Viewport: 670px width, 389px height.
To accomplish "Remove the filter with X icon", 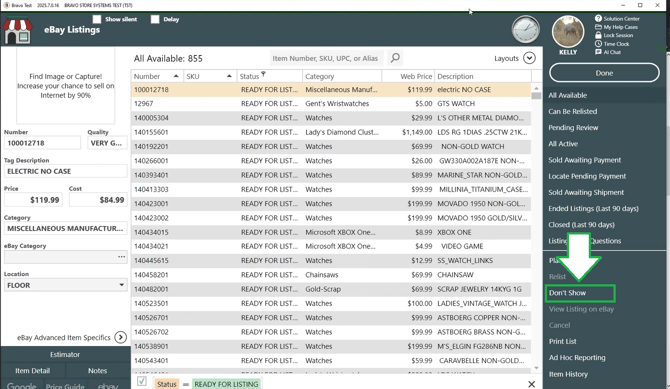I will coord(532,384).
